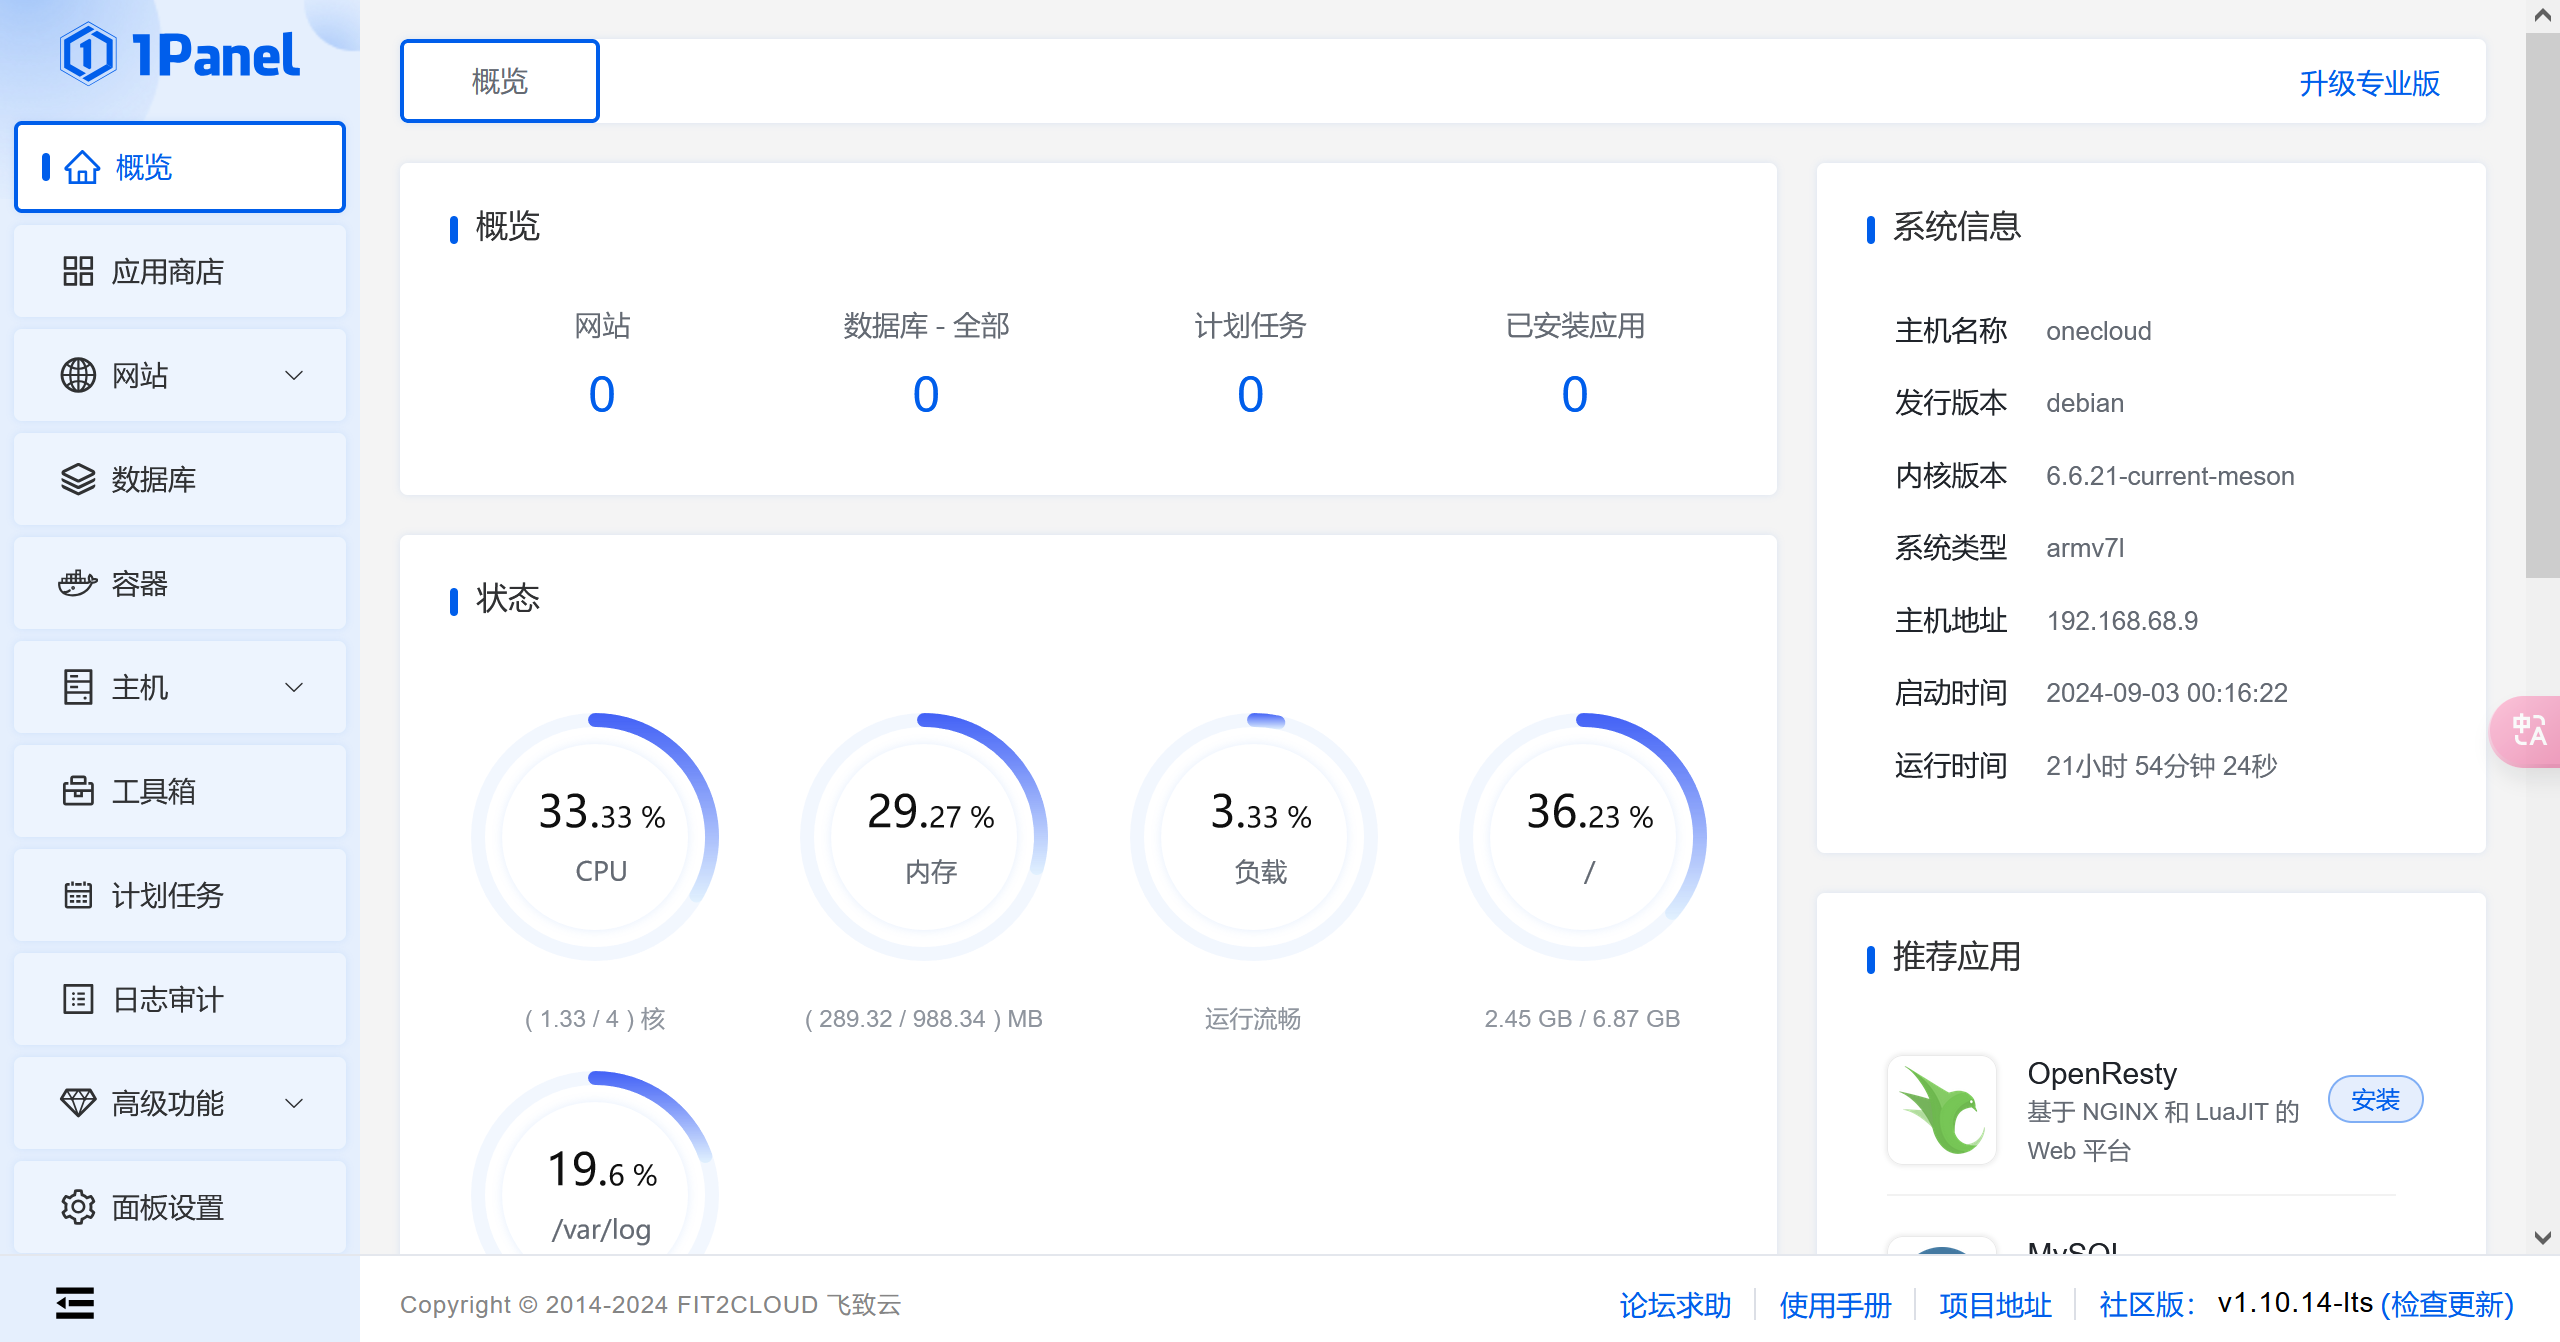Click kernel version 6.6.21-current-meson

[2170, 476]
